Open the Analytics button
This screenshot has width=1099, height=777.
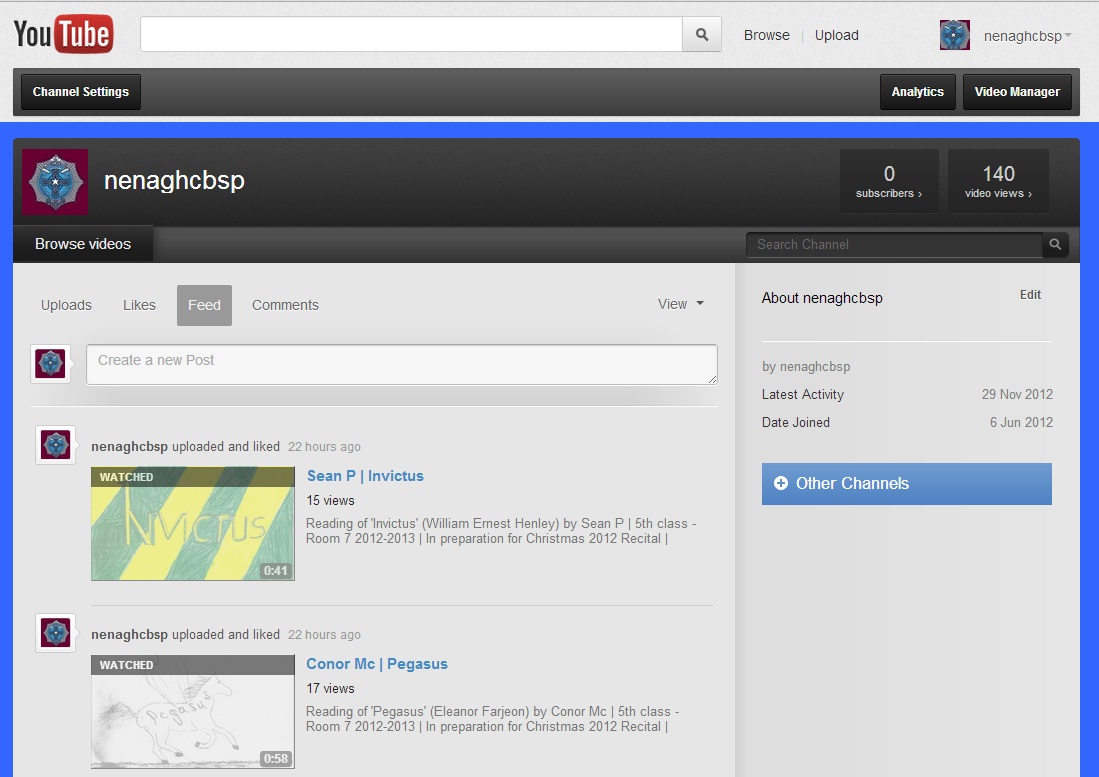click(917, 92)
